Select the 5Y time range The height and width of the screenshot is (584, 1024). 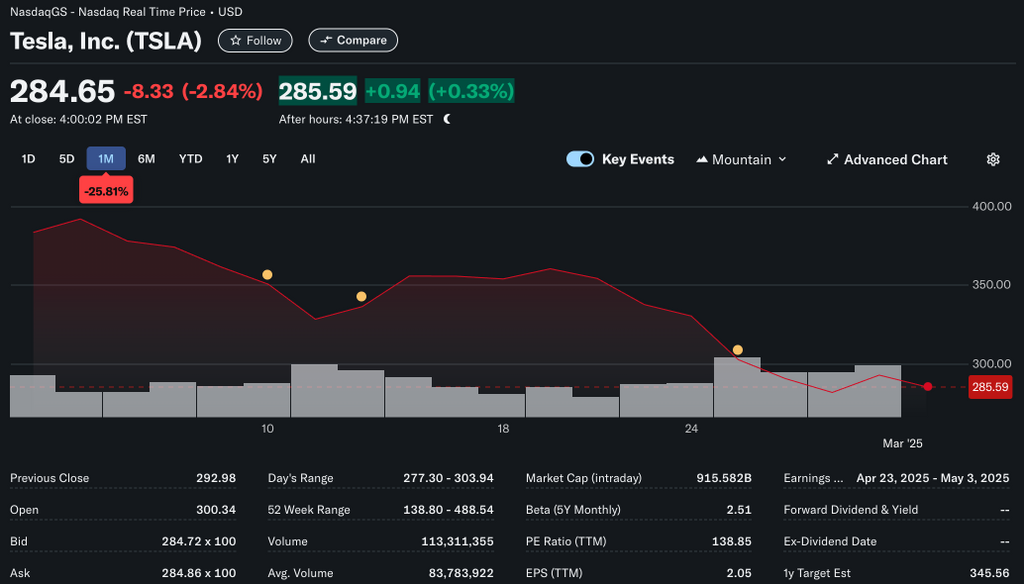[269, 159]
